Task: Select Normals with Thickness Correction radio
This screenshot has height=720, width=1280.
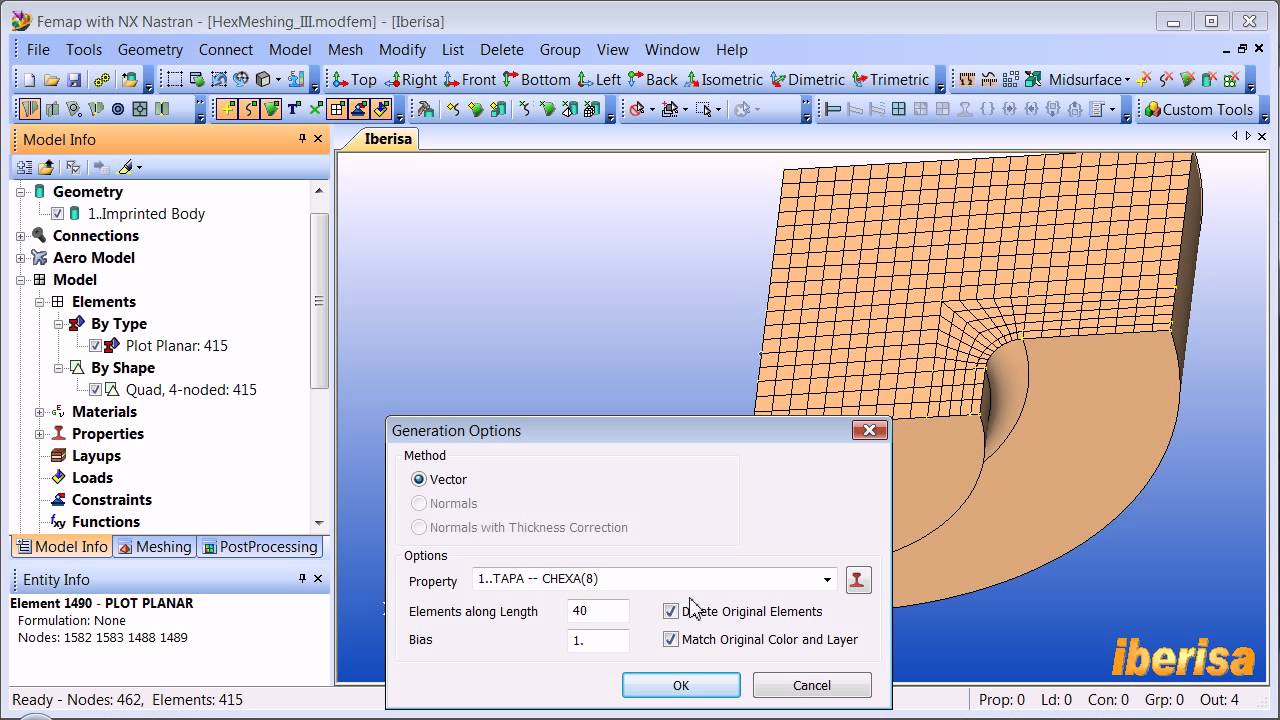Action: [x=419, y=528]
